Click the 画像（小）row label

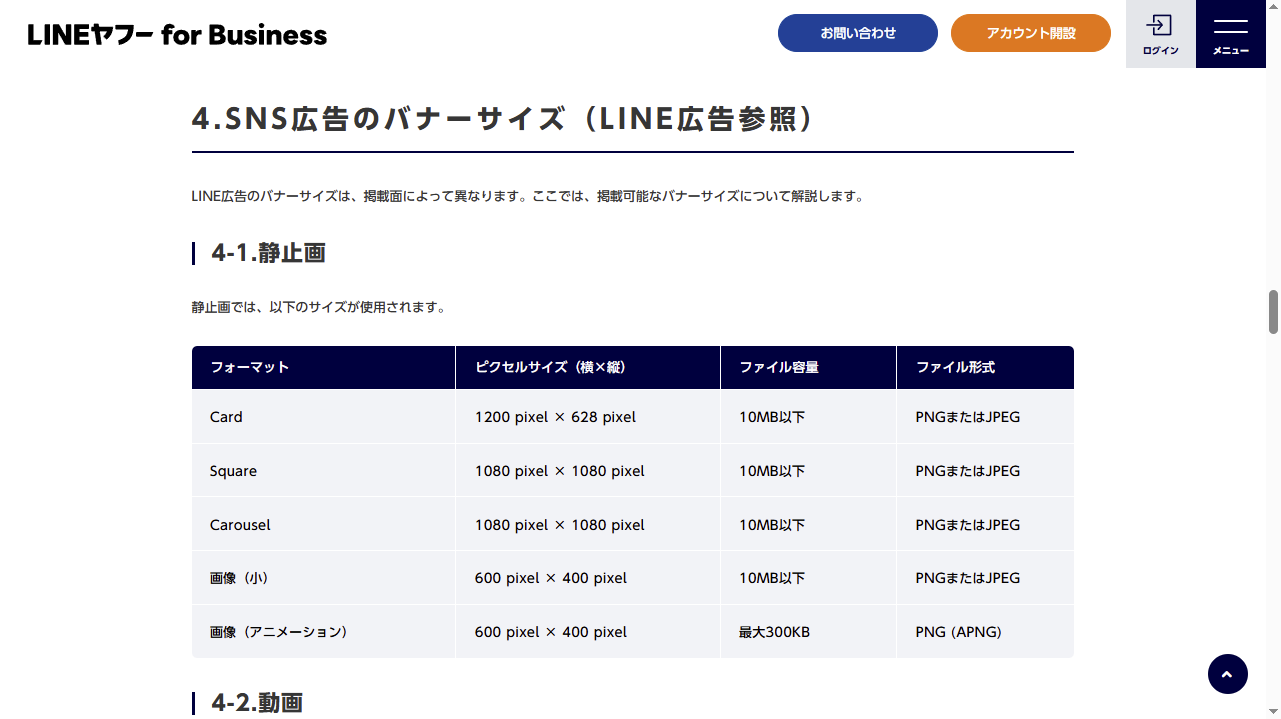tap(239, 578)
